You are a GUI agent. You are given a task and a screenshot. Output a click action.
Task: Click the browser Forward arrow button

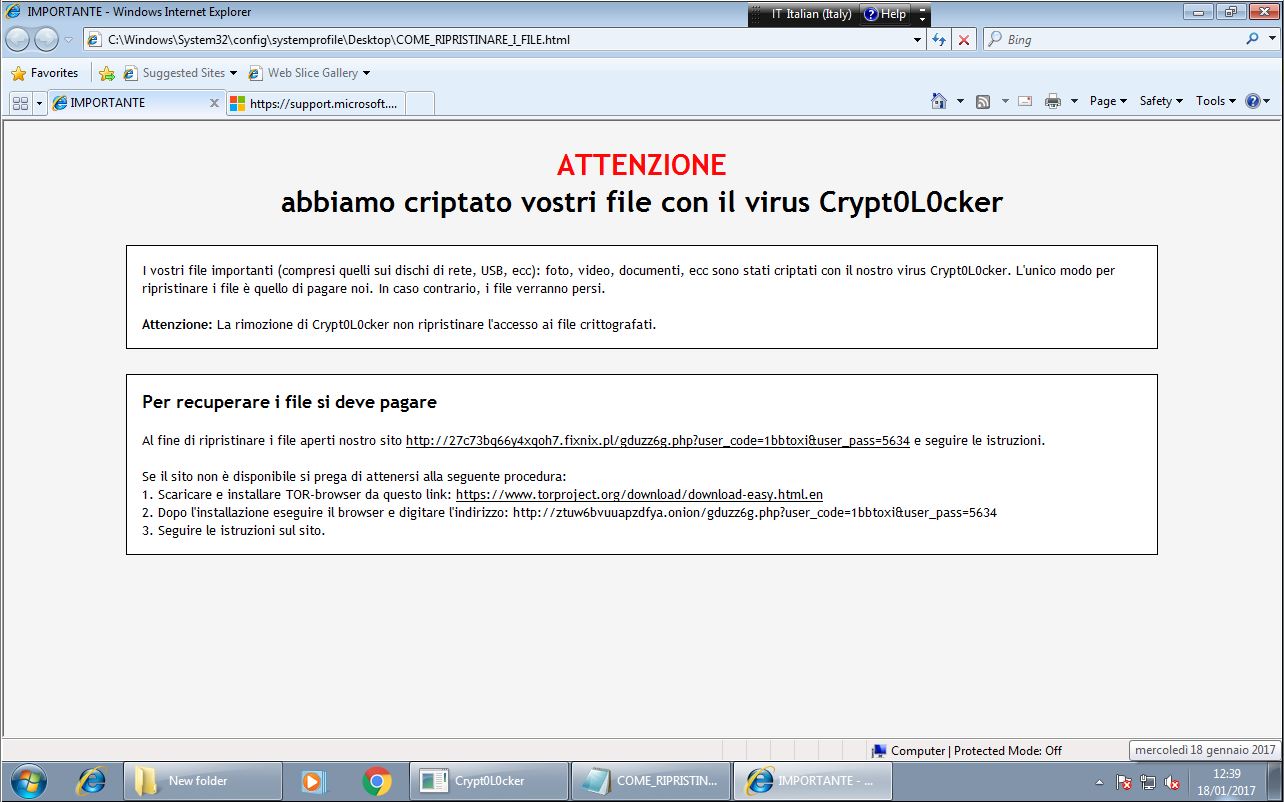[46, 40]
